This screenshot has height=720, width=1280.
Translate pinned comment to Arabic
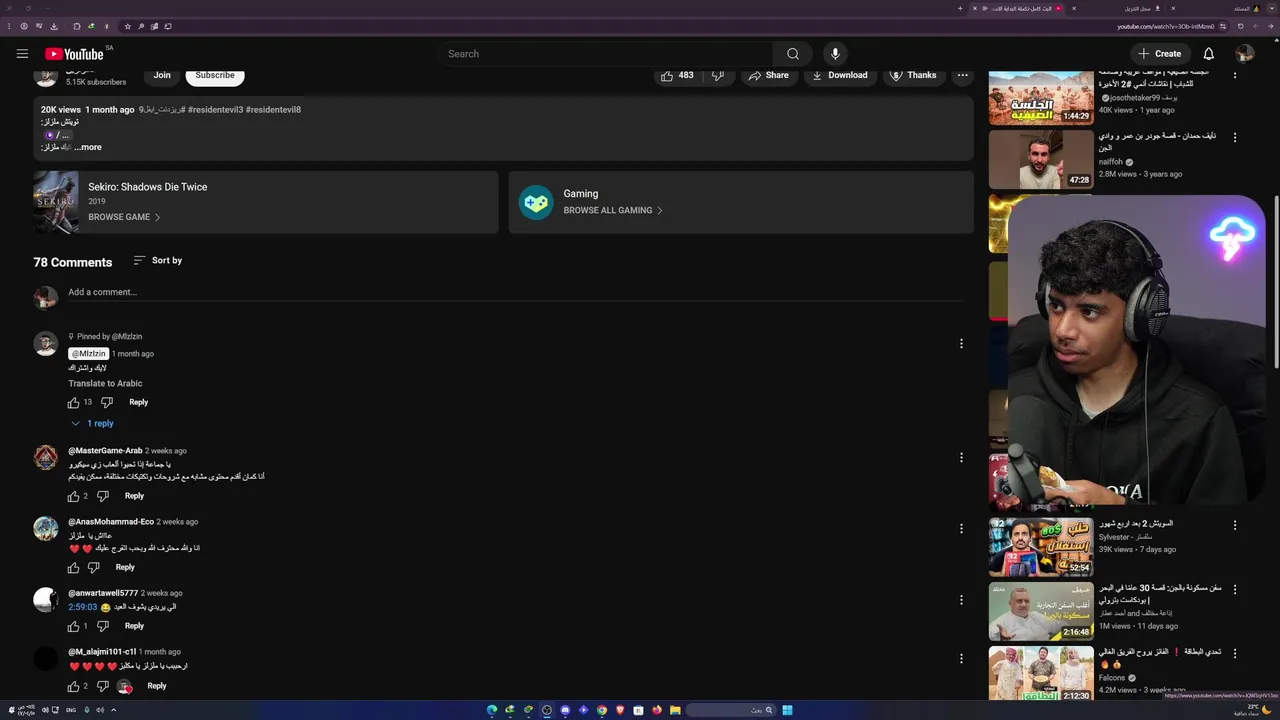click(105, 383)
